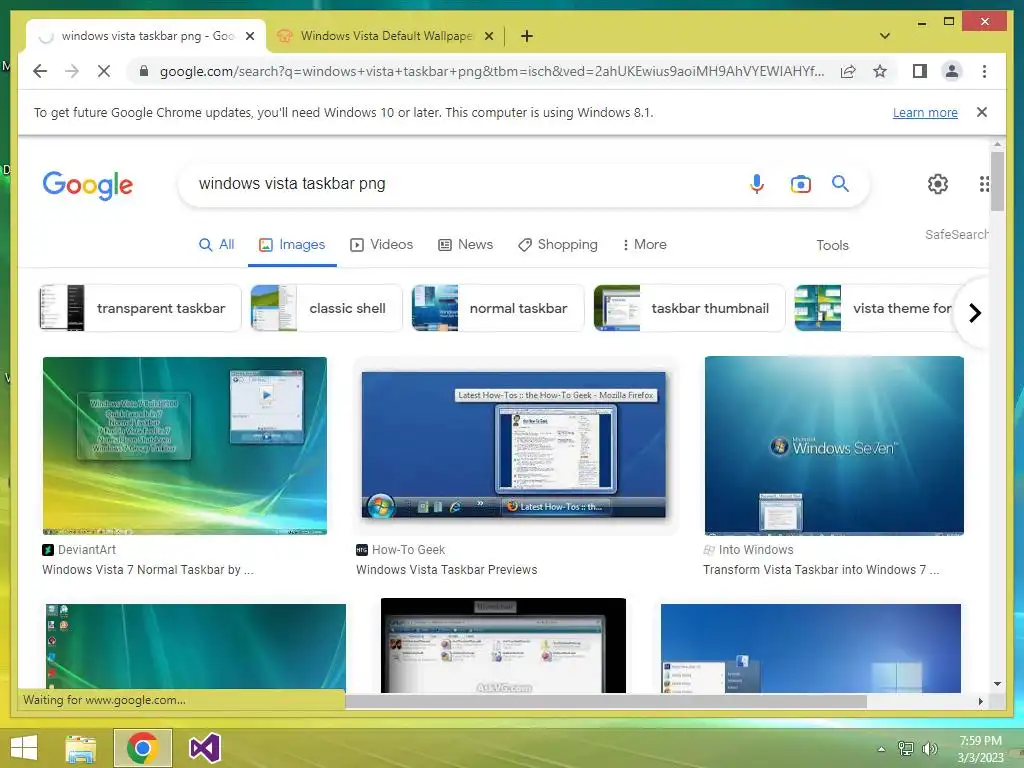
Task: Select the Images tab
Action: coord(292,245)
